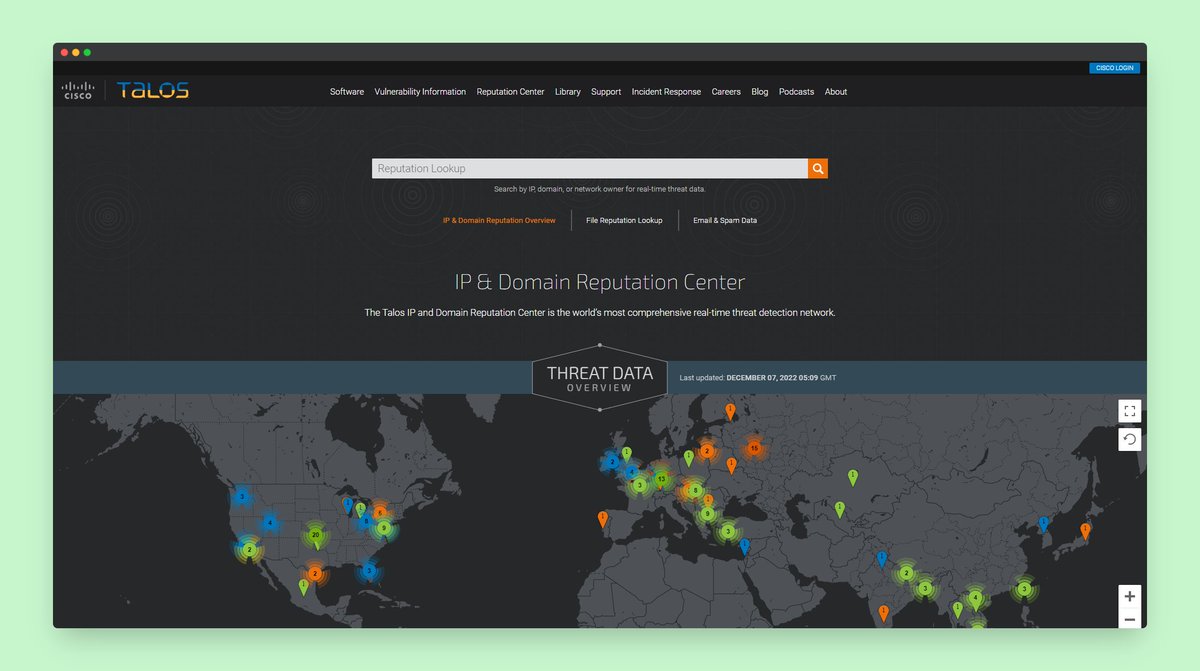The height and width of the screenshot is (671, 1200).
Task: Select the IP & Domain Reputation Overview tab
Action: point(499,220)
